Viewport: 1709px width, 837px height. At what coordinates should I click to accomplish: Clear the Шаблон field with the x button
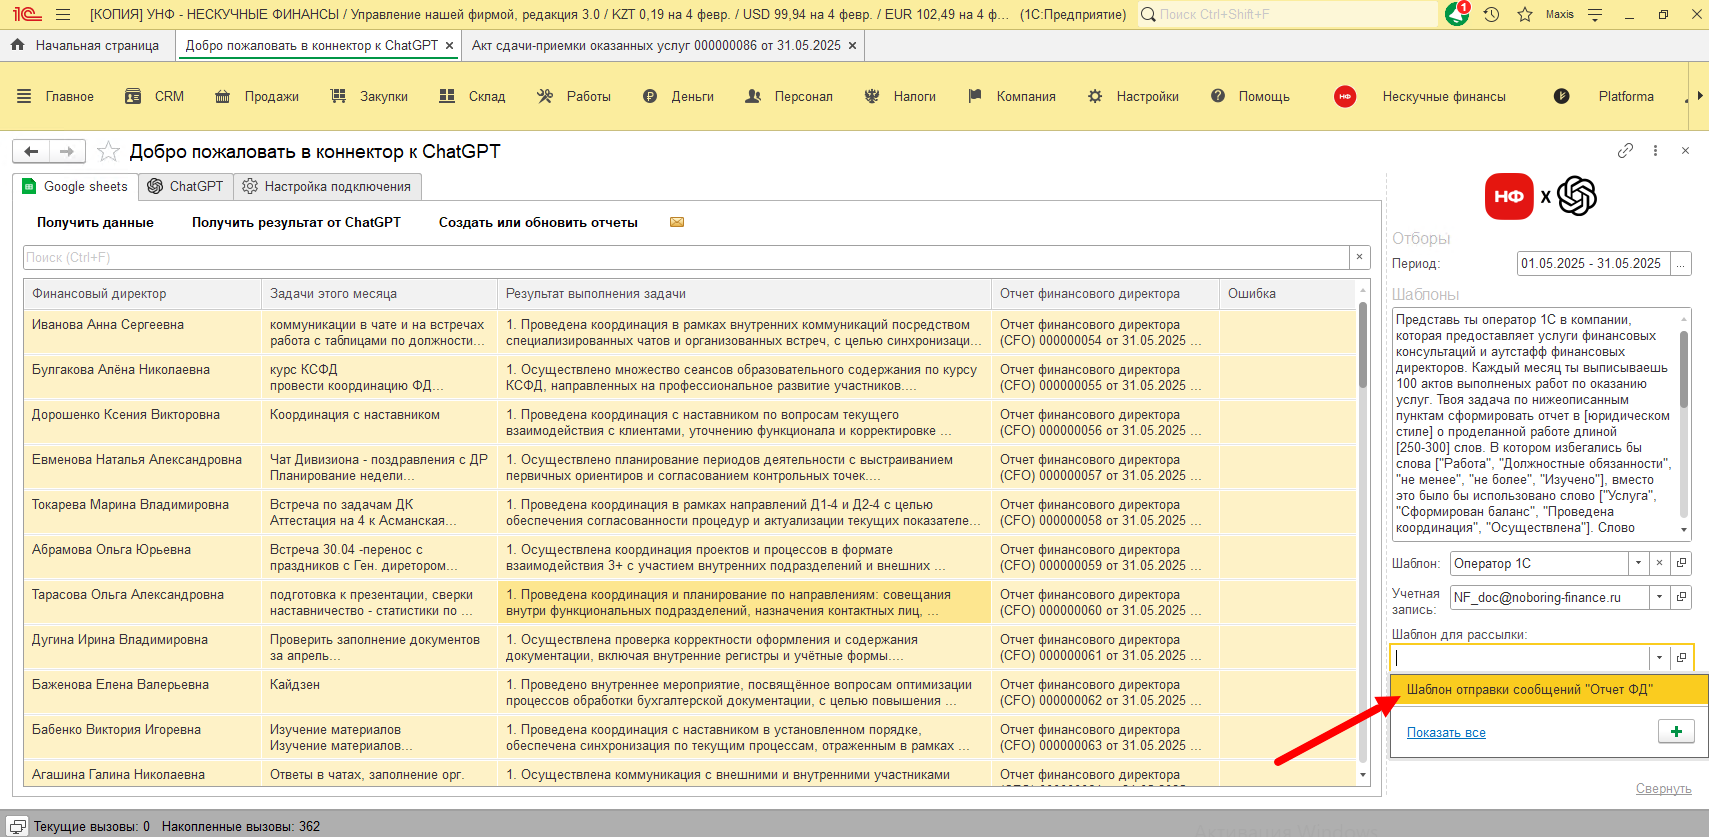point(1659,563)
